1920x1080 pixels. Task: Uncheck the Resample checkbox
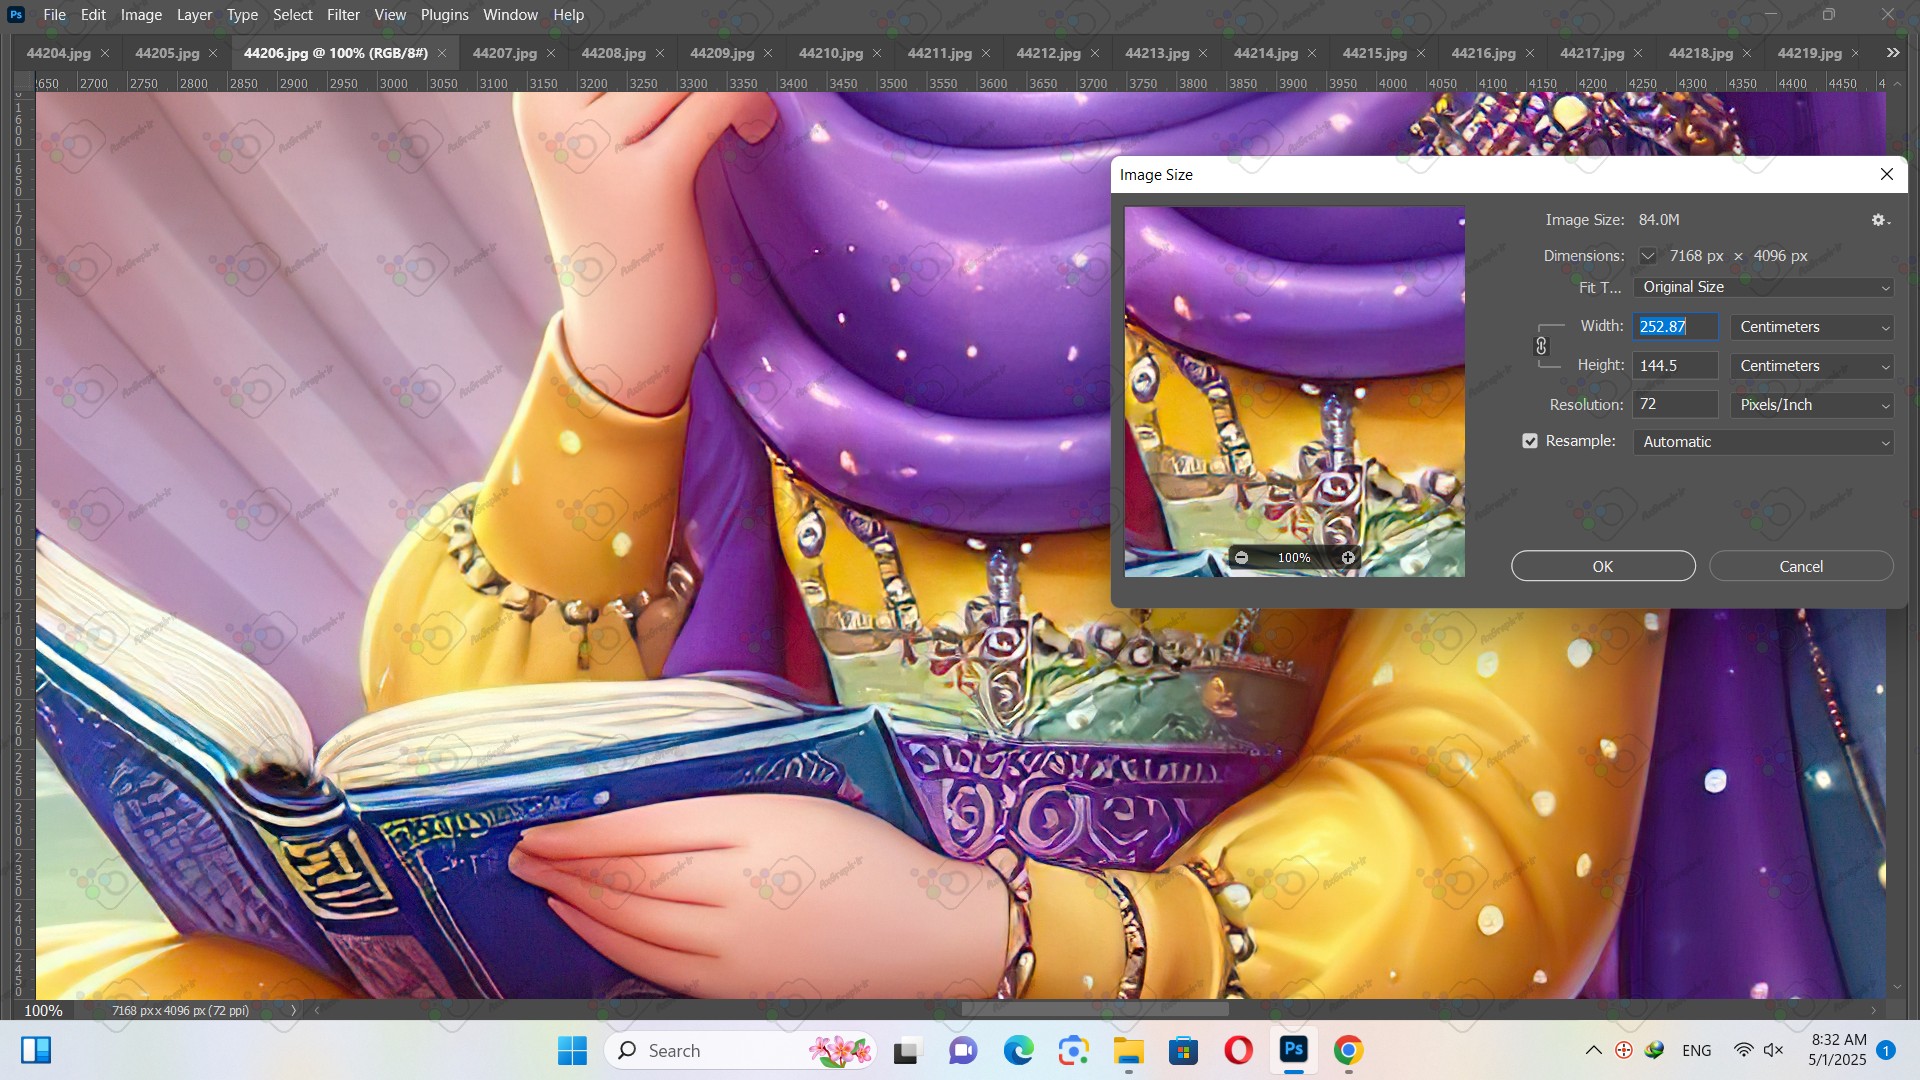coord(1530,441)
